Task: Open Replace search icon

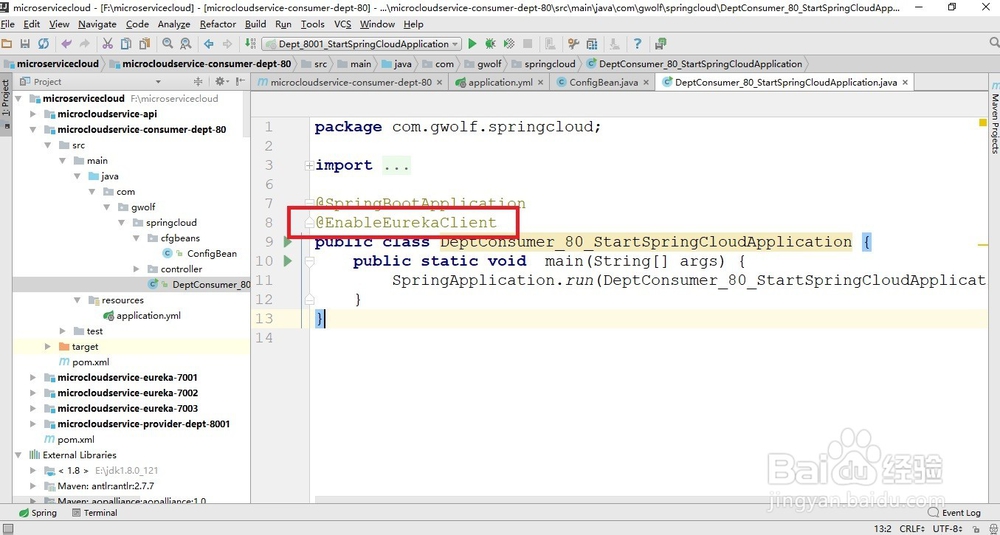Action: click(186, 44)
